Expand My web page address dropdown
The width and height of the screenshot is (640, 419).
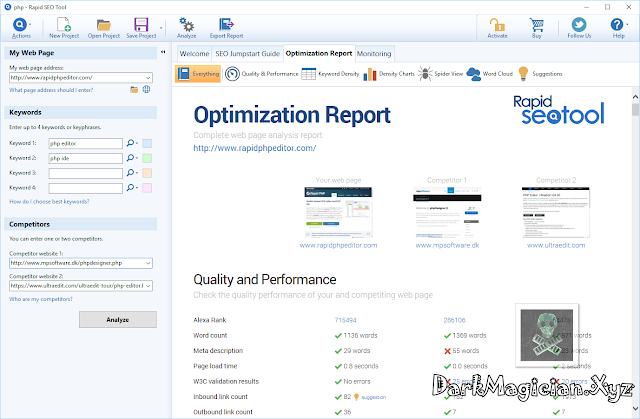click(x=148, y=78)
